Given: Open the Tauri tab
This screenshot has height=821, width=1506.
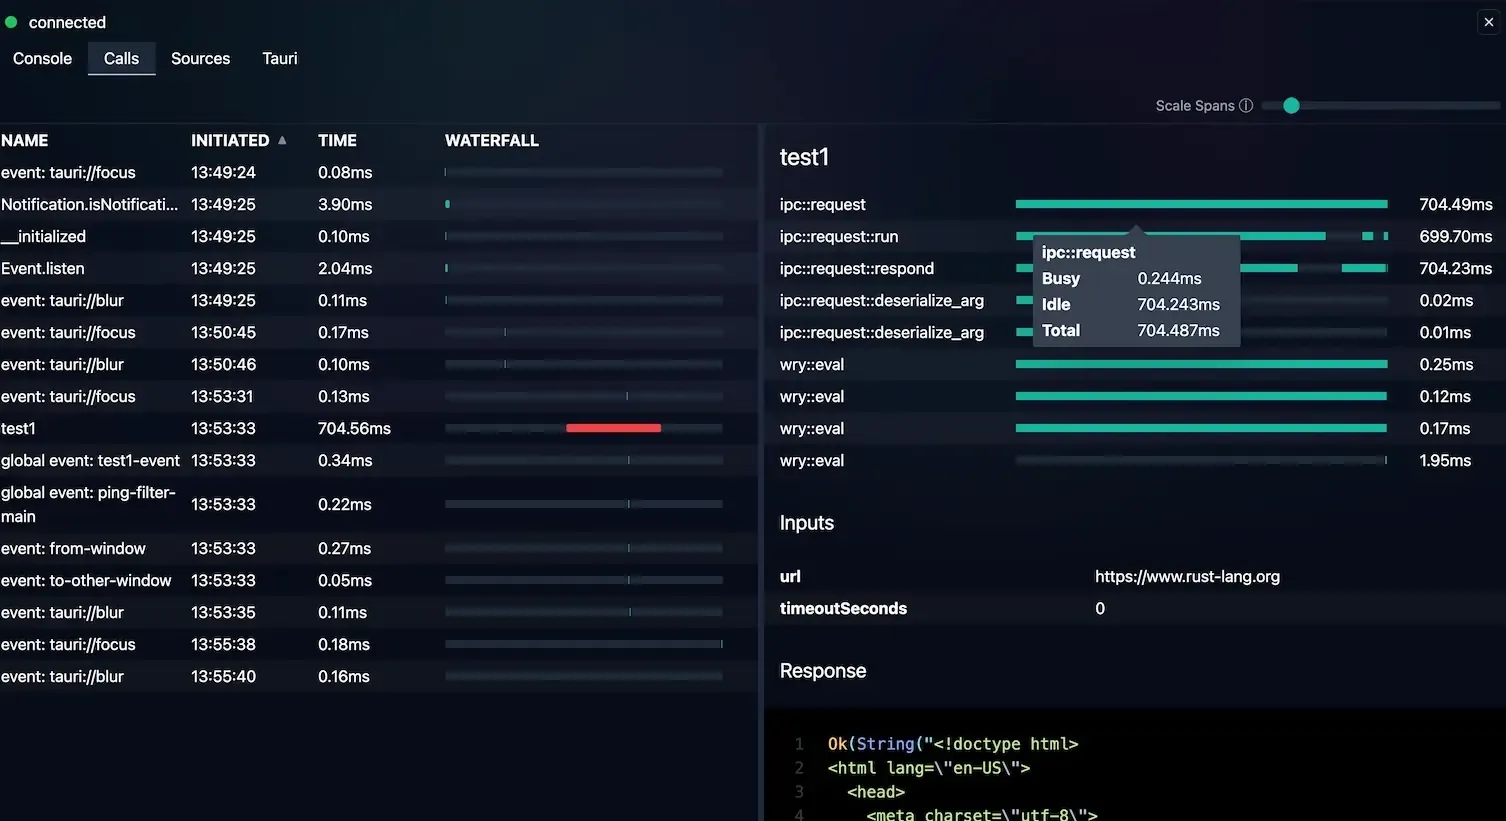Looking at the screenshot, I should (280, 58).
